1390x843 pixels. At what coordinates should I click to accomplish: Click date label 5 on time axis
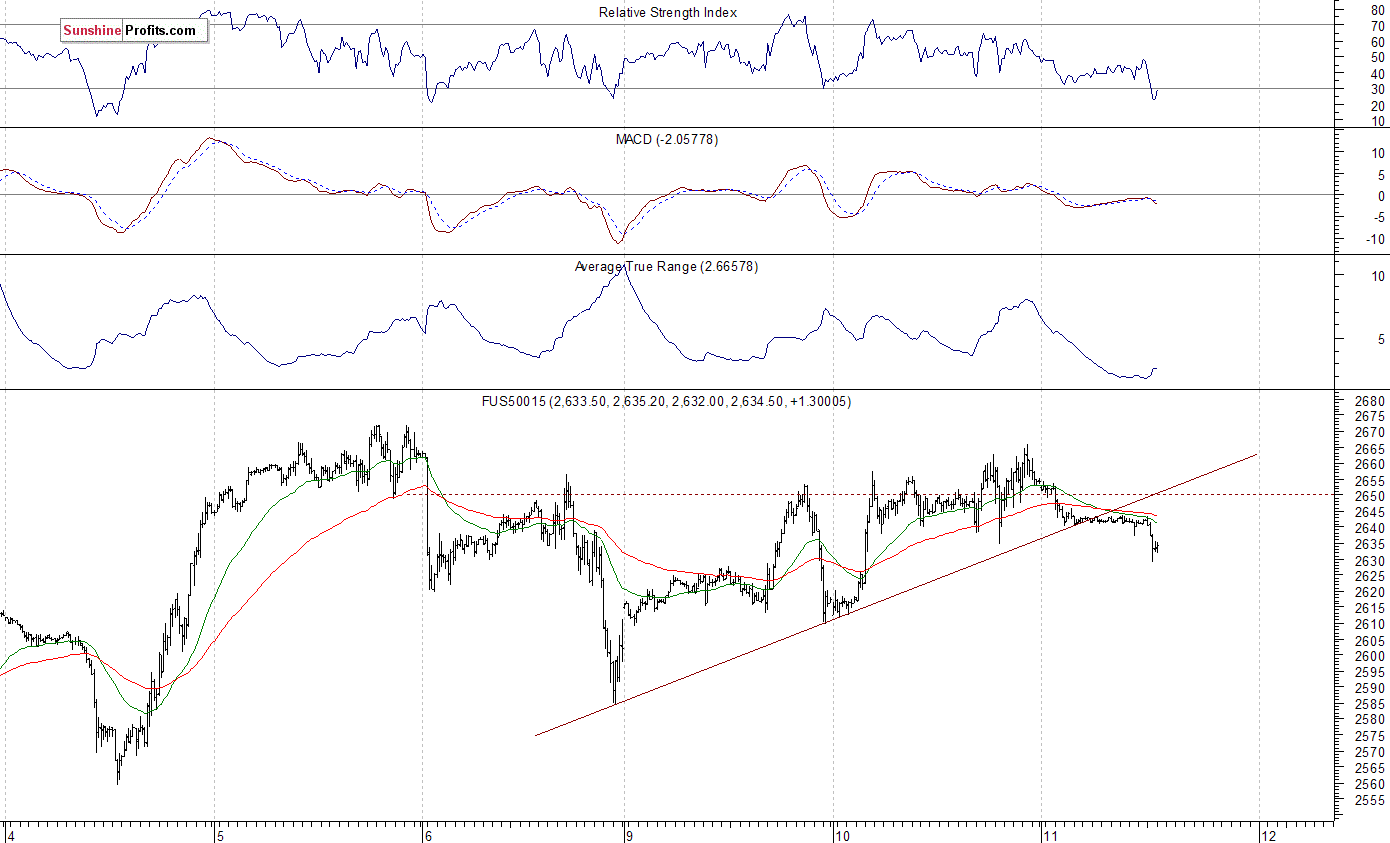tap(220, 834)
